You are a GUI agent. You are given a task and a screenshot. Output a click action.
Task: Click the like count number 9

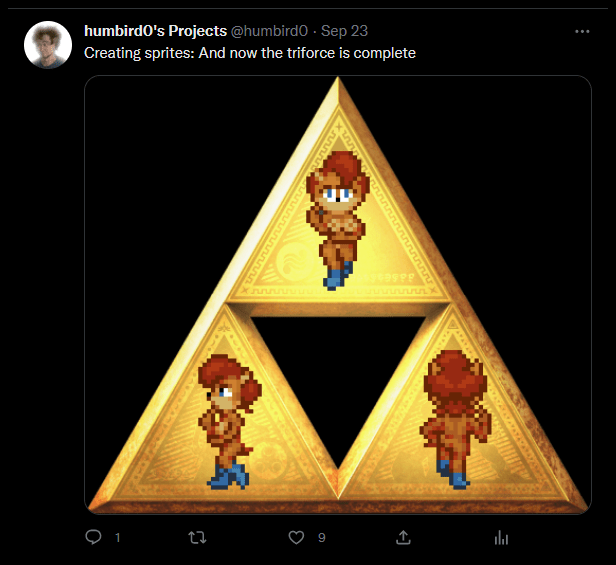[x=321, y=538]
